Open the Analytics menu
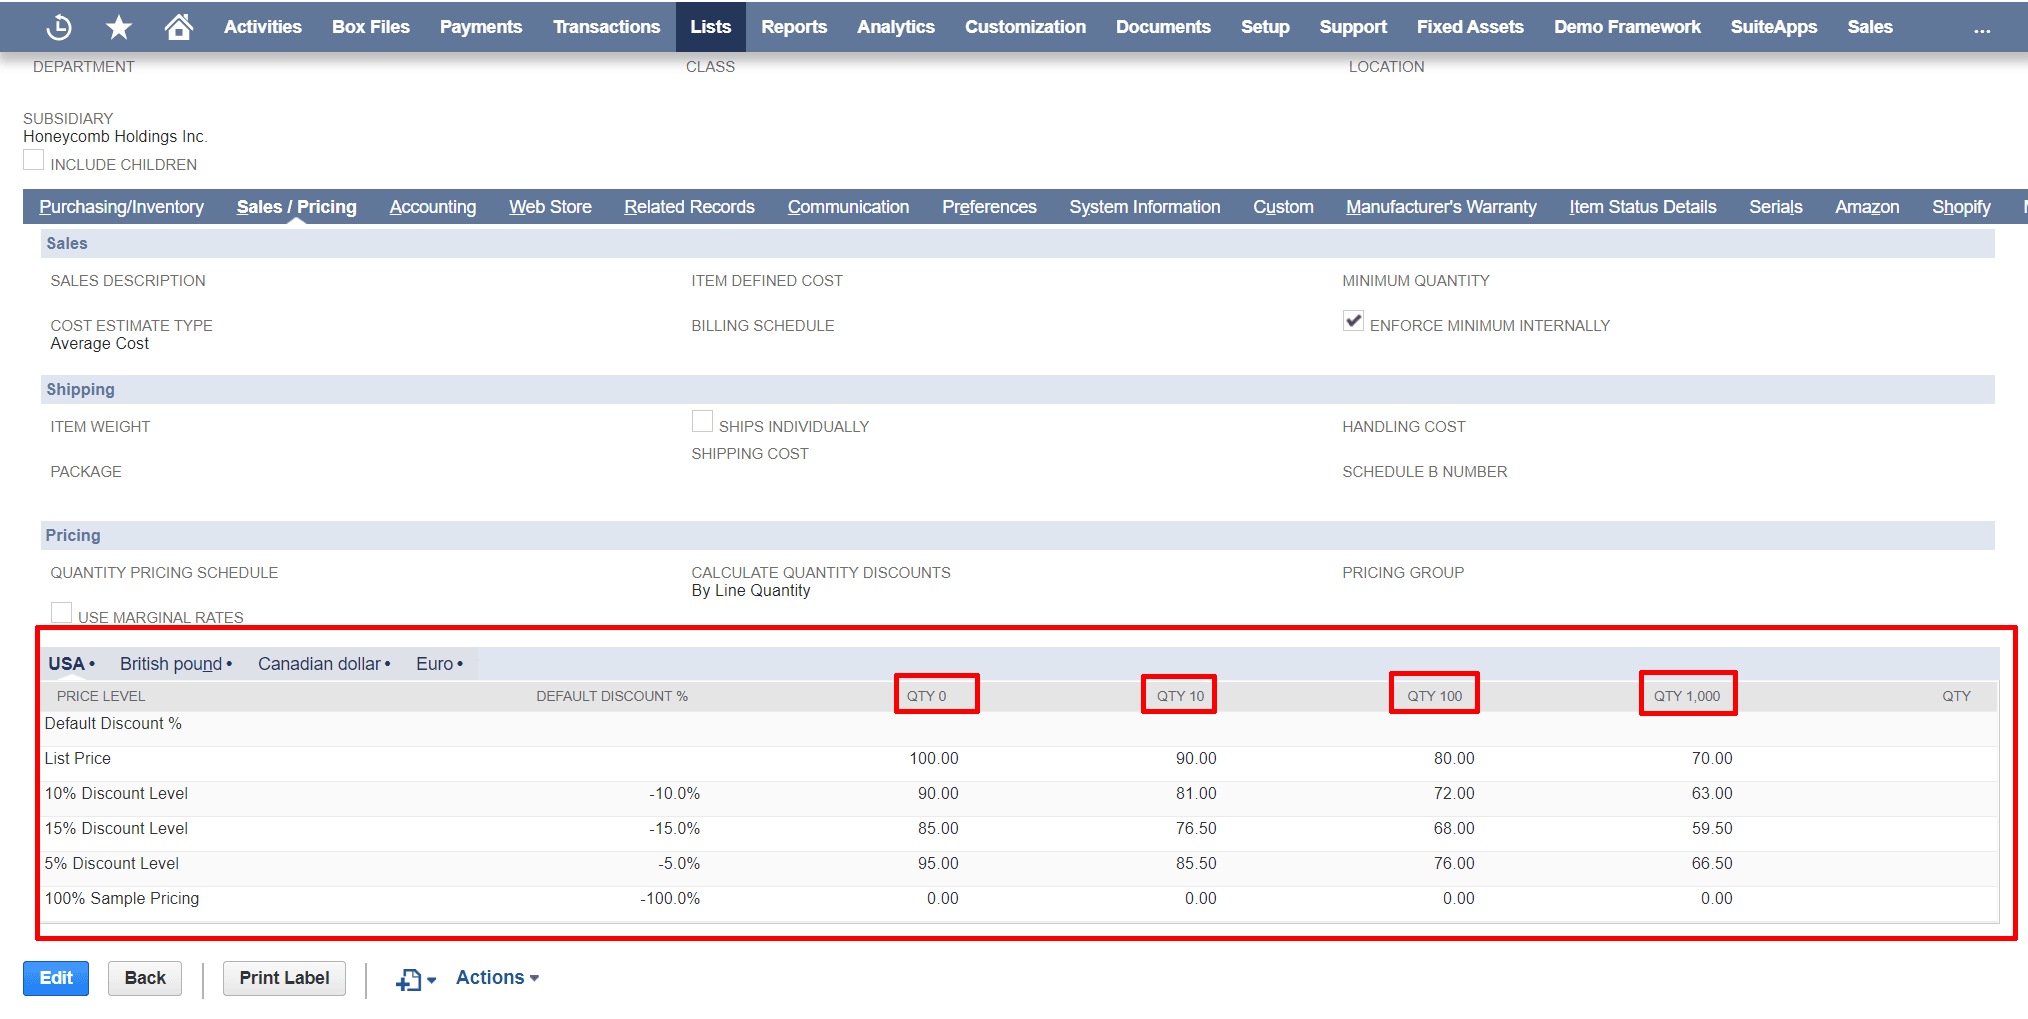Screen dimensions: 2028x1019 pos(896,27)
